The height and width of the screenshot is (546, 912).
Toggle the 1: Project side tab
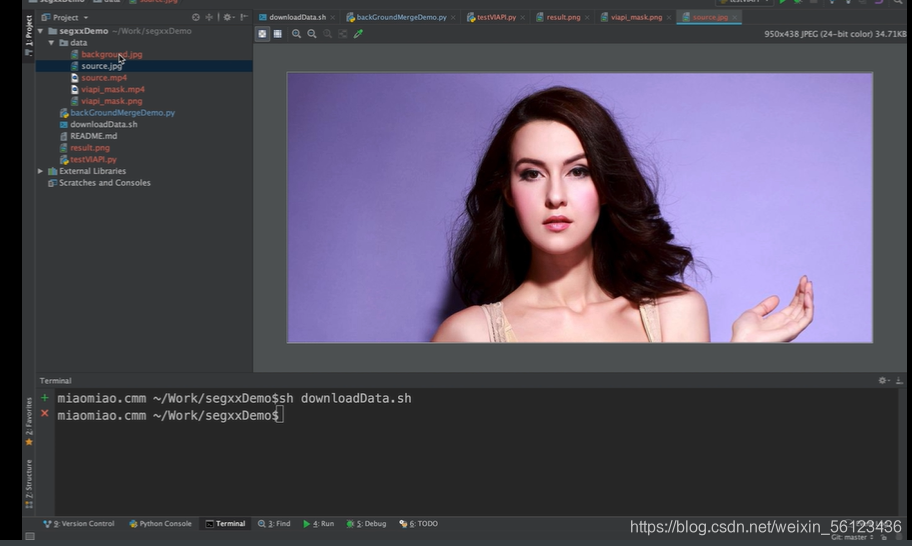[x=28, y=35]
